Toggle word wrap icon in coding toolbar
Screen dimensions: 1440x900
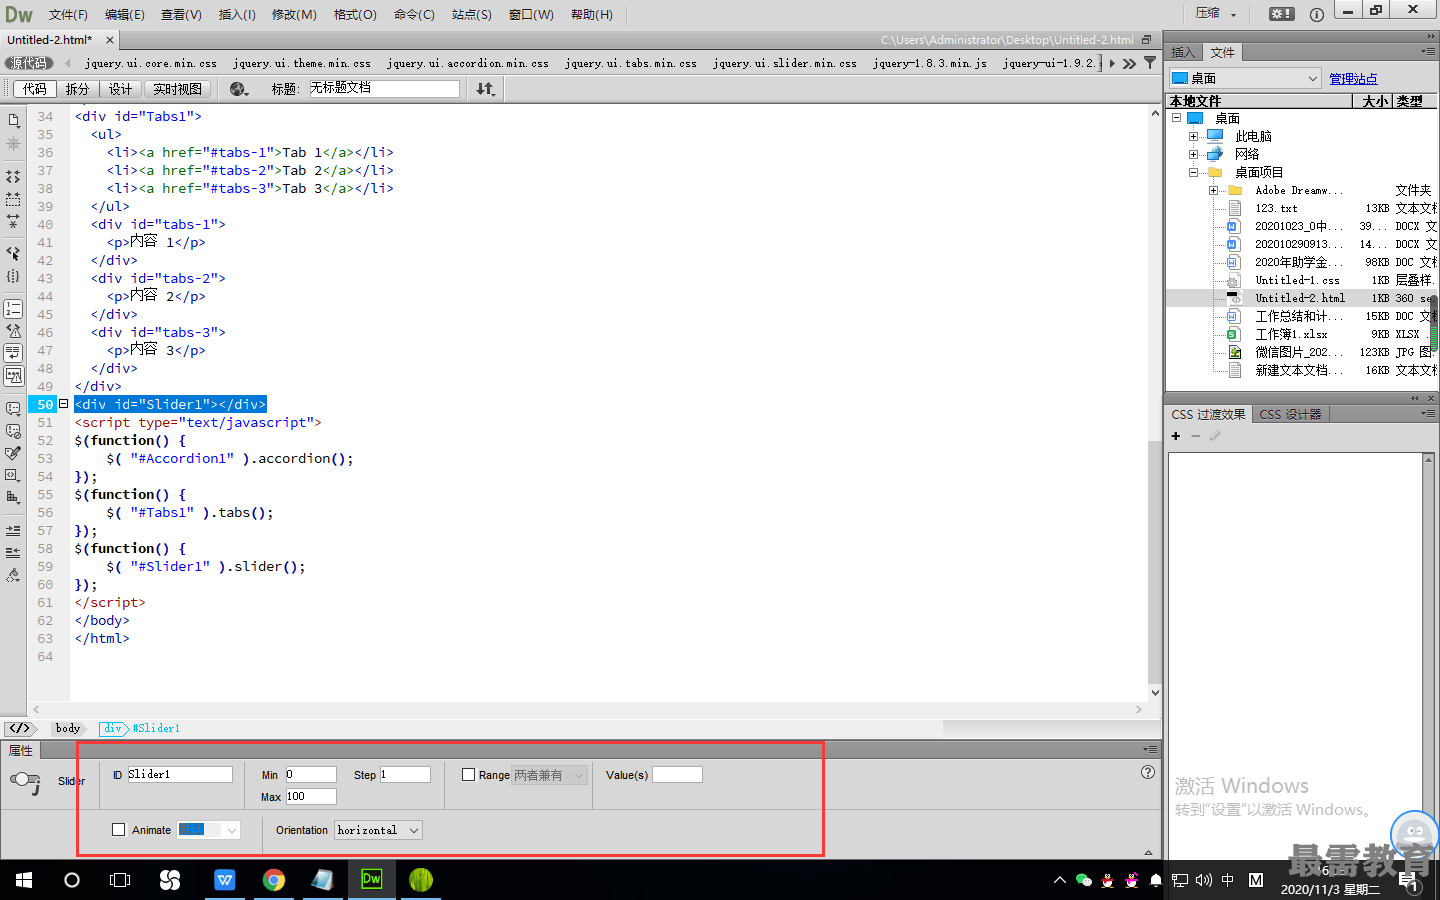13,353
